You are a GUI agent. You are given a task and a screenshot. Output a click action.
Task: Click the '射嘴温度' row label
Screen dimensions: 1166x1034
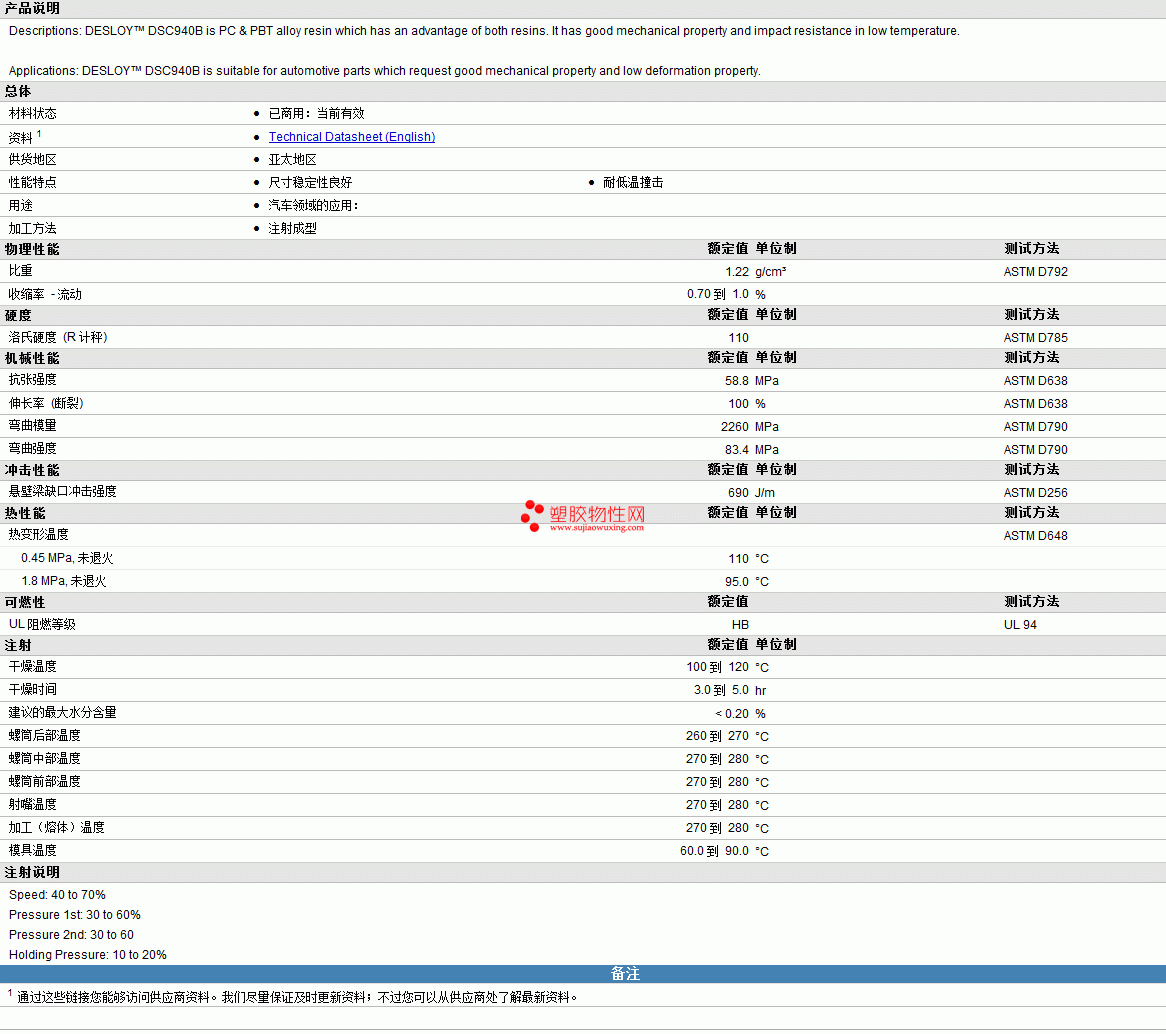point(33,806)
